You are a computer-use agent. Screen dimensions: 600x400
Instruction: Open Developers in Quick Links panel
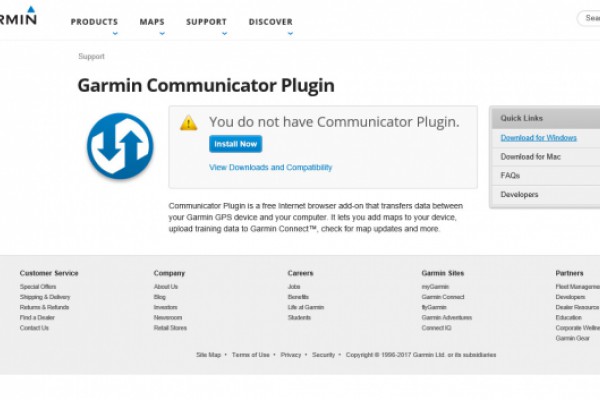coord(519,194)
